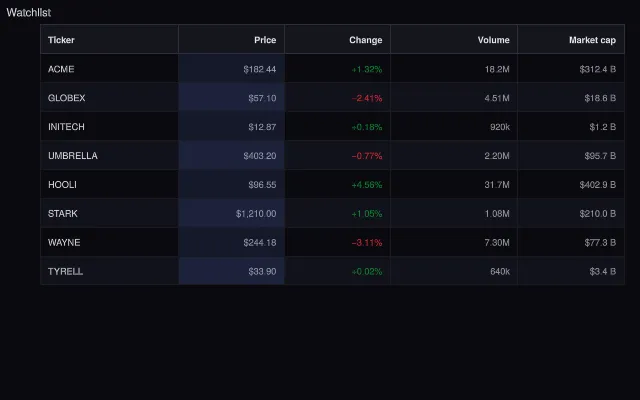Sort by the Price column header
The image size is (640, 400).
pyautogui.click(x=231, y=40)
